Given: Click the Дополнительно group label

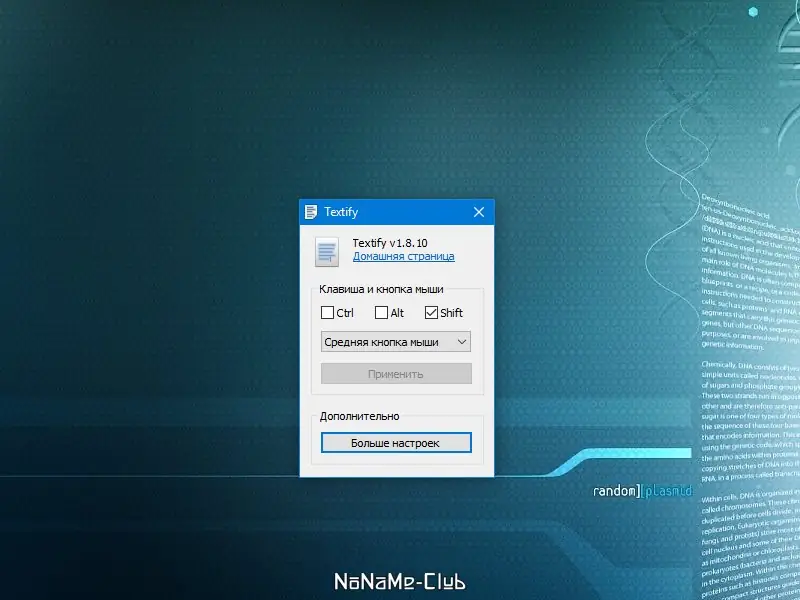Looking at the screenshot, I should (x=359, y=416).
